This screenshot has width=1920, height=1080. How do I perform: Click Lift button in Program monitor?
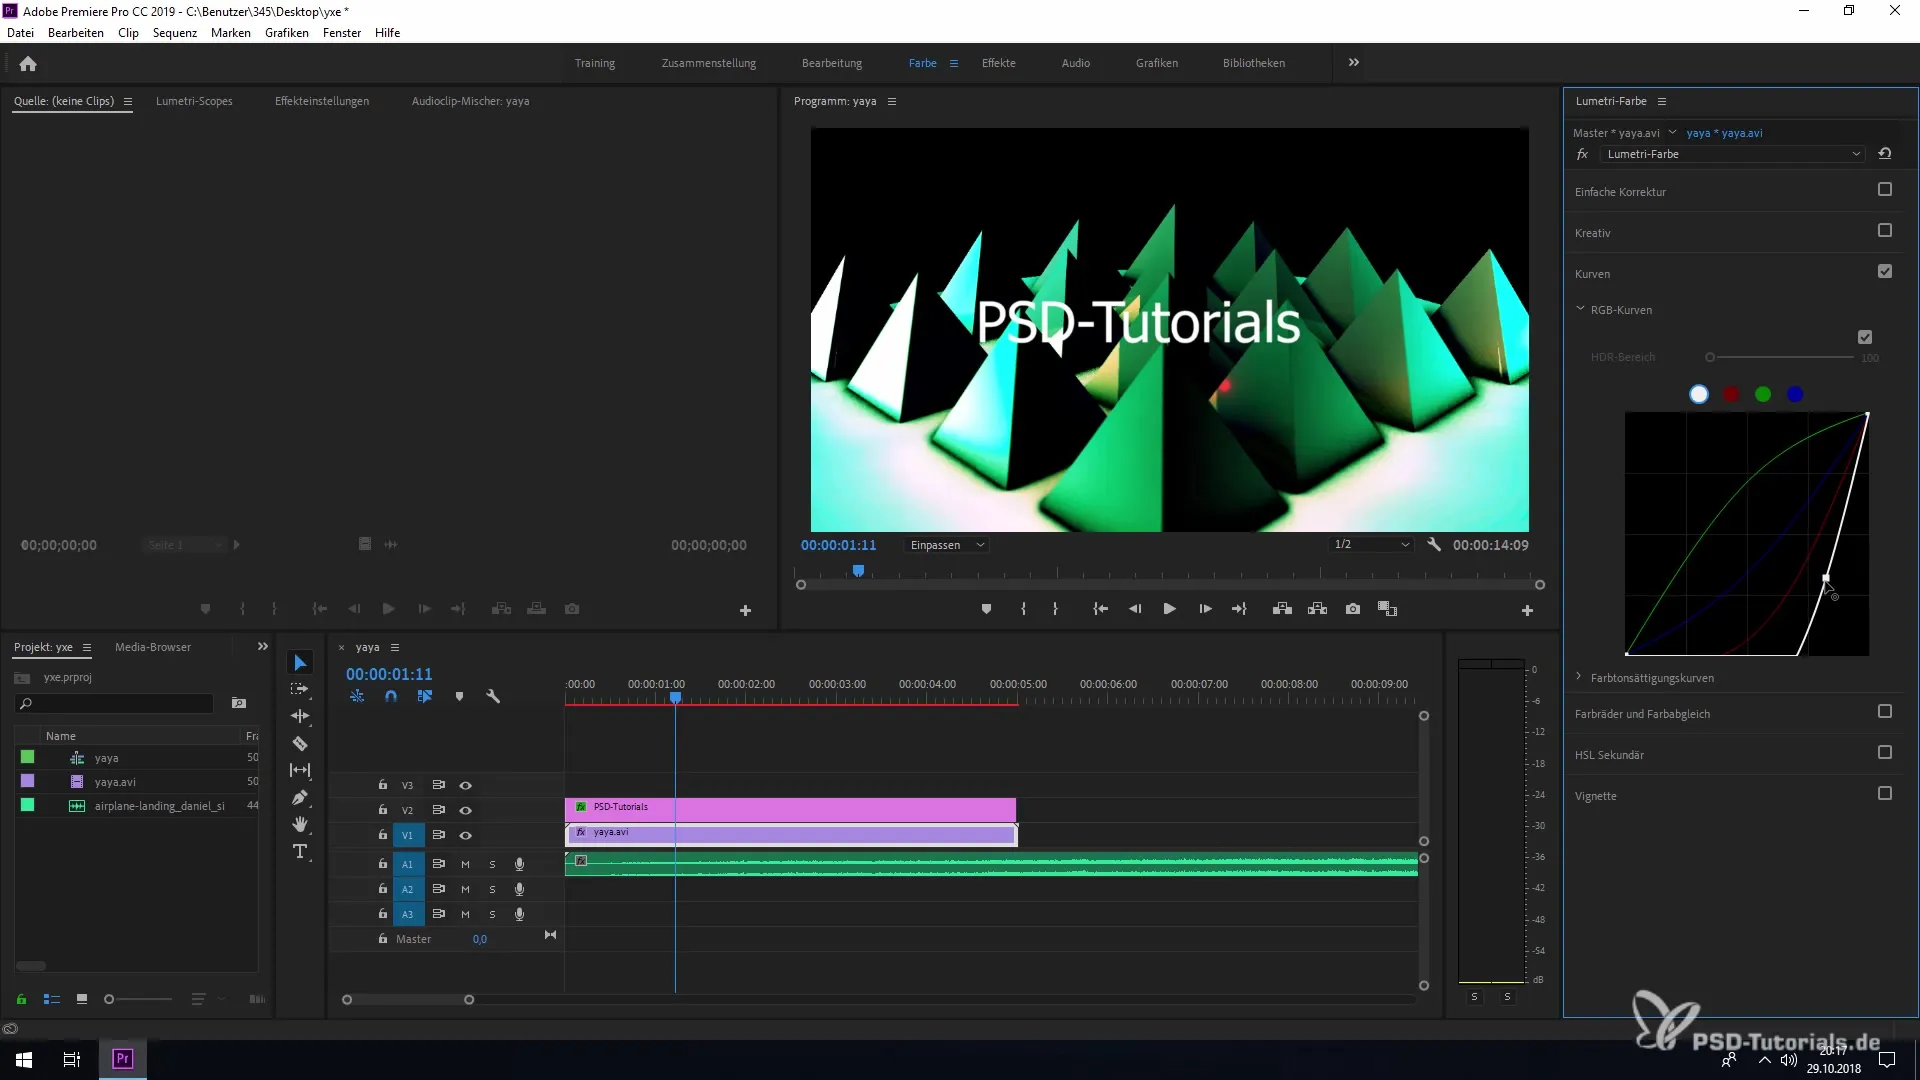(1282, 609)
